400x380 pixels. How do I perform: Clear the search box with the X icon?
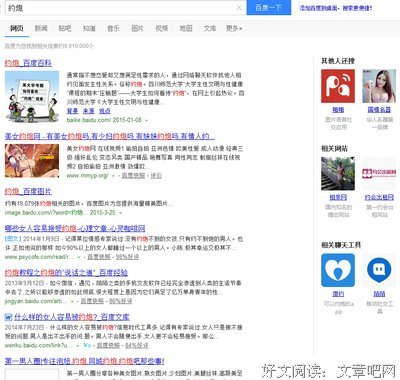(239, 7)
